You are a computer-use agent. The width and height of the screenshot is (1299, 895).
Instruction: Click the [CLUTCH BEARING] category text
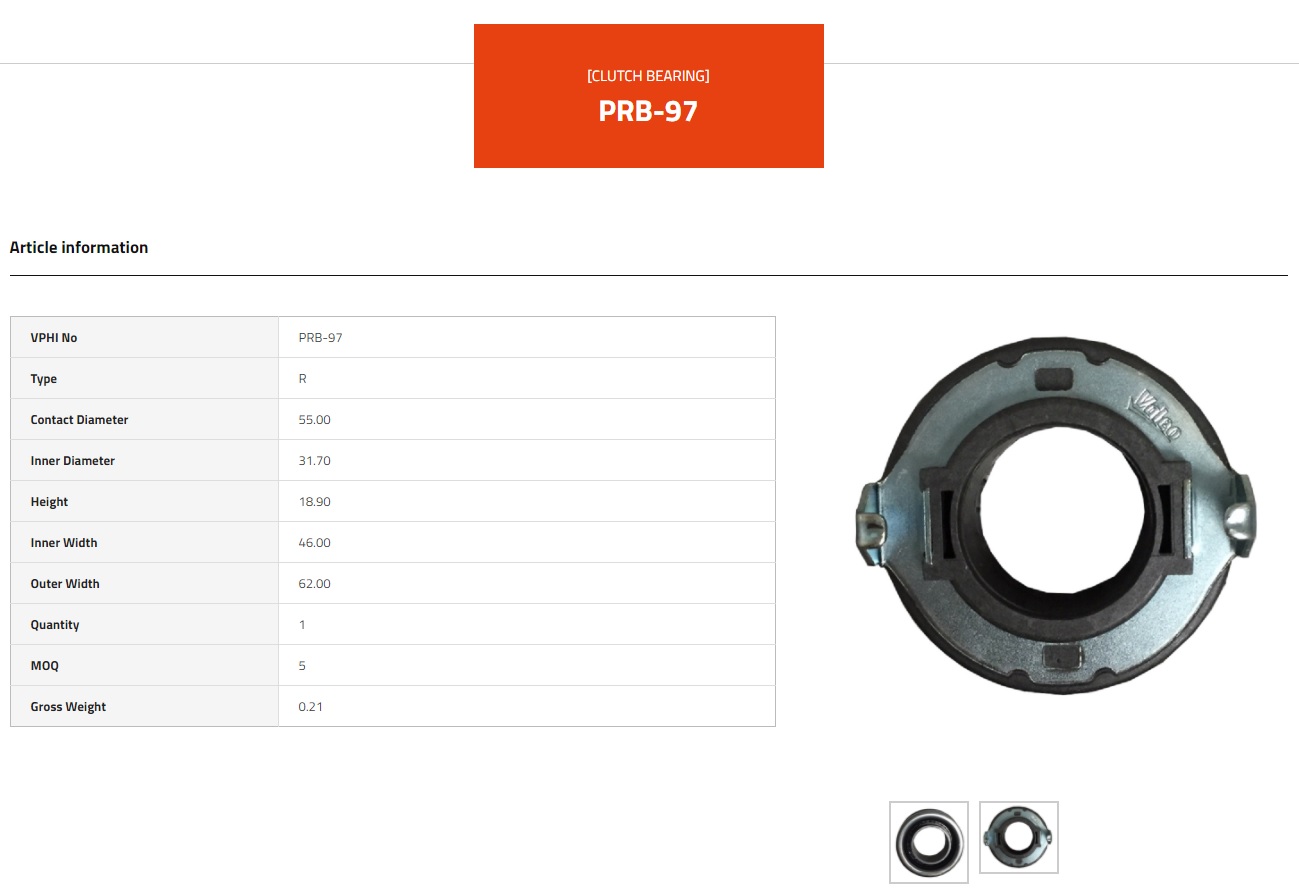click(x=649, y=76)
